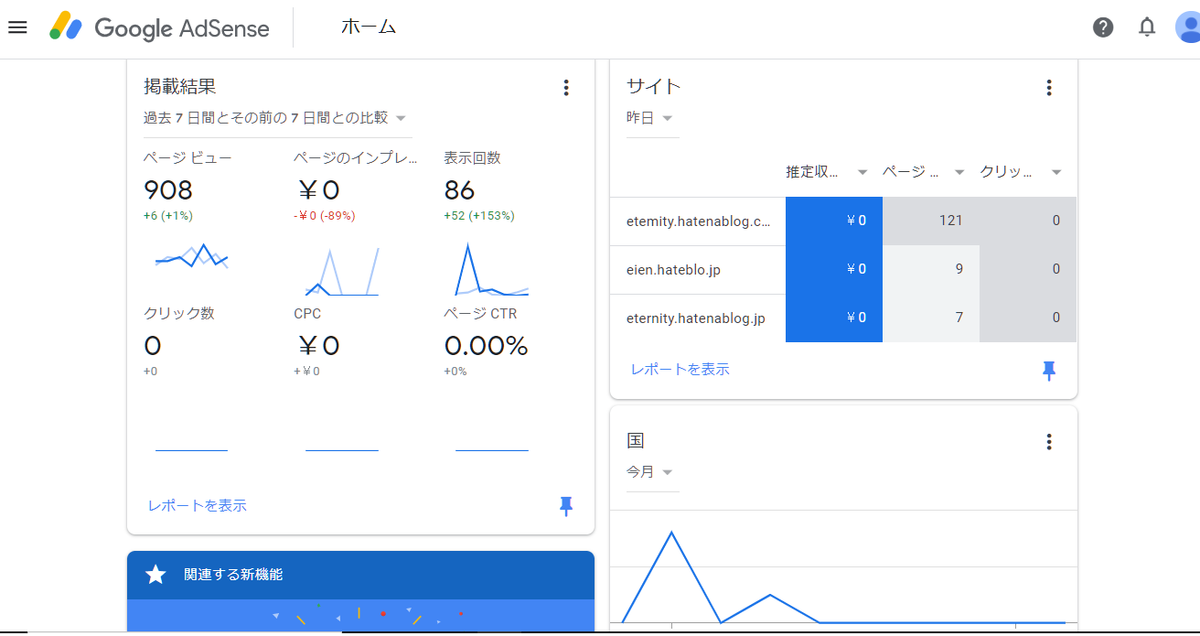Click the サイト card title
This screenshot has width=1200, height=636.
click(653, 87)
